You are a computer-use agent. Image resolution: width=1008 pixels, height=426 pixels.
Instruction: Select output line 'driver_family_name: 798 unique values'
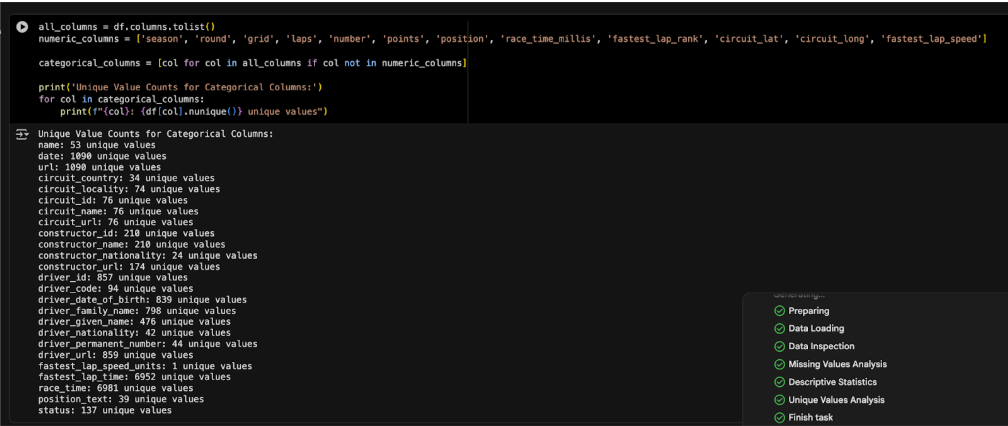pos(137,311)
